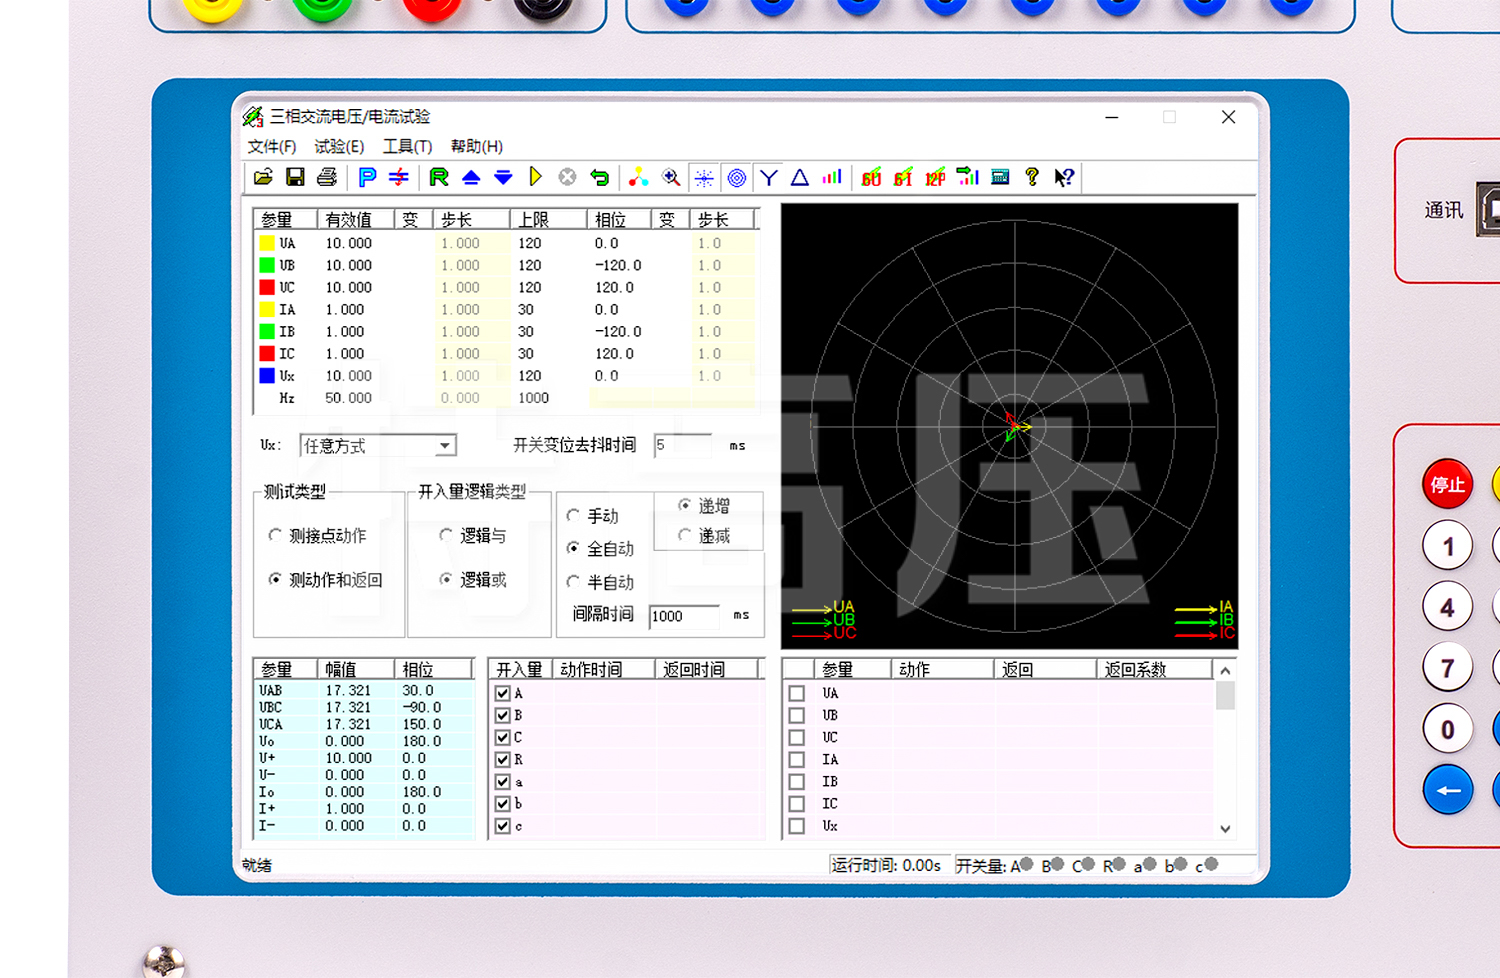Open the 试验(E) menu
Image resolution: width=1500 pixels, height=978 pixels.
[x=339, y=146]
